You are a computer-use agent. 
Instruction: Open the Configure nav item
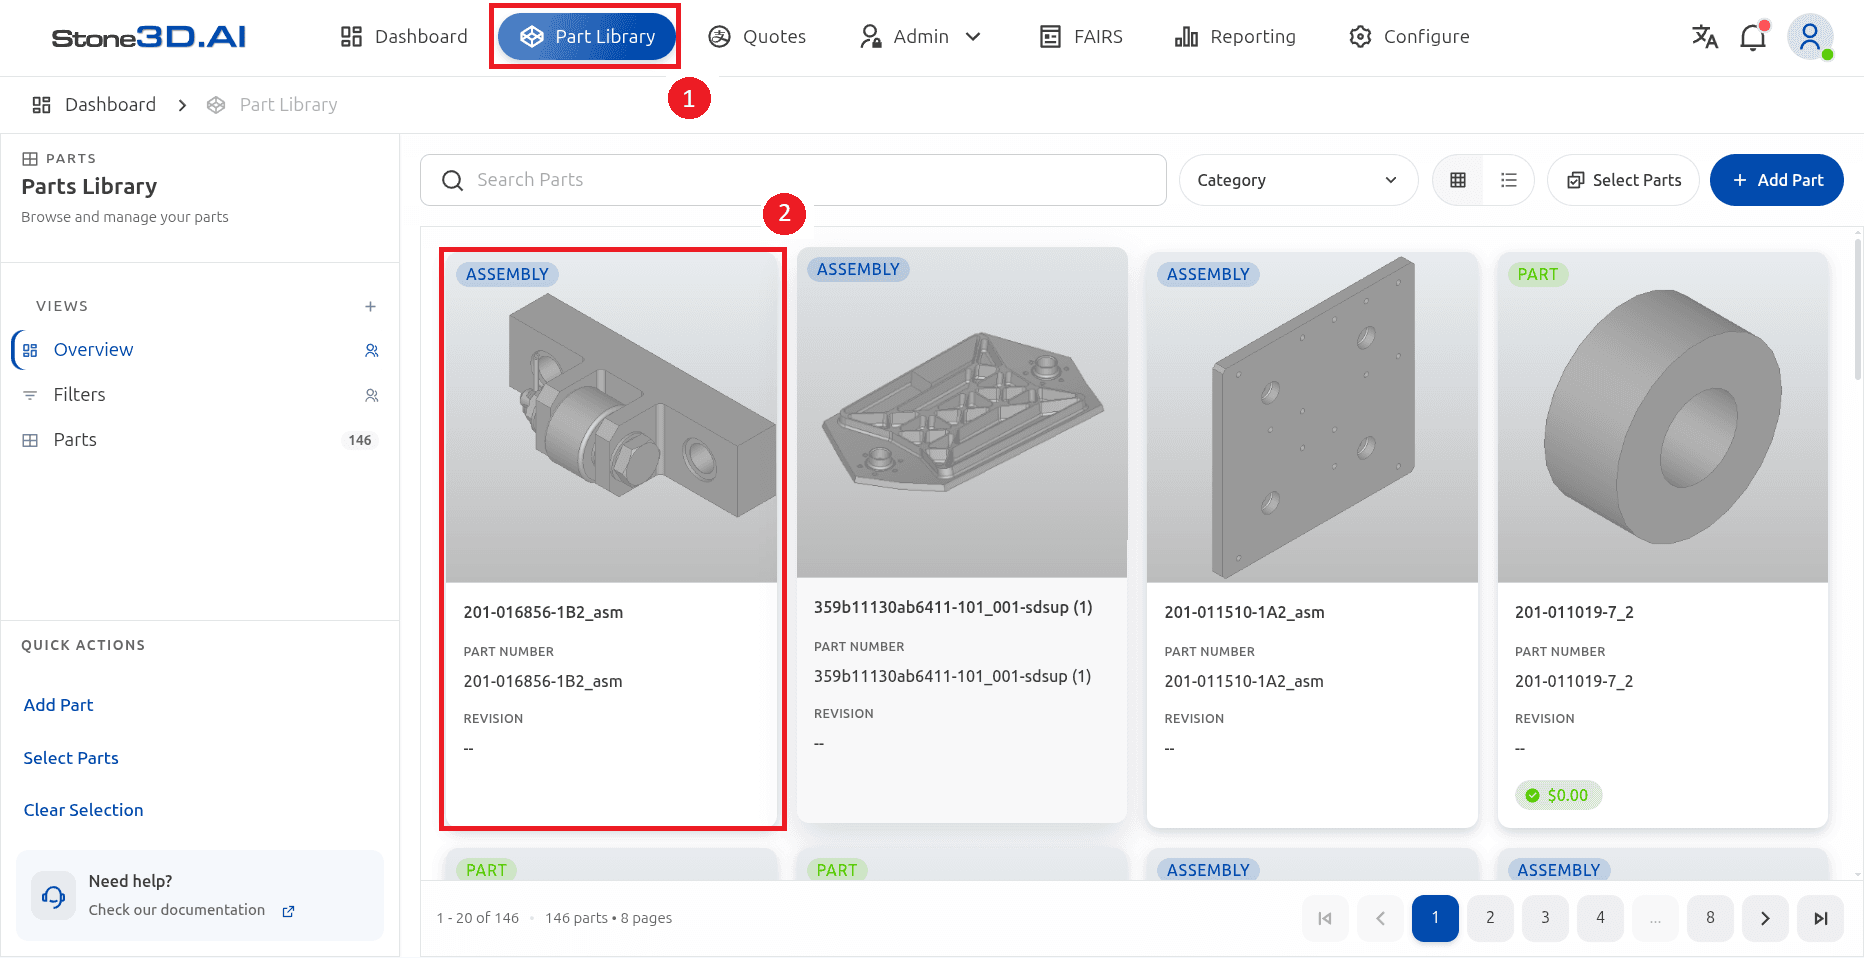(x=1409, y=37)
